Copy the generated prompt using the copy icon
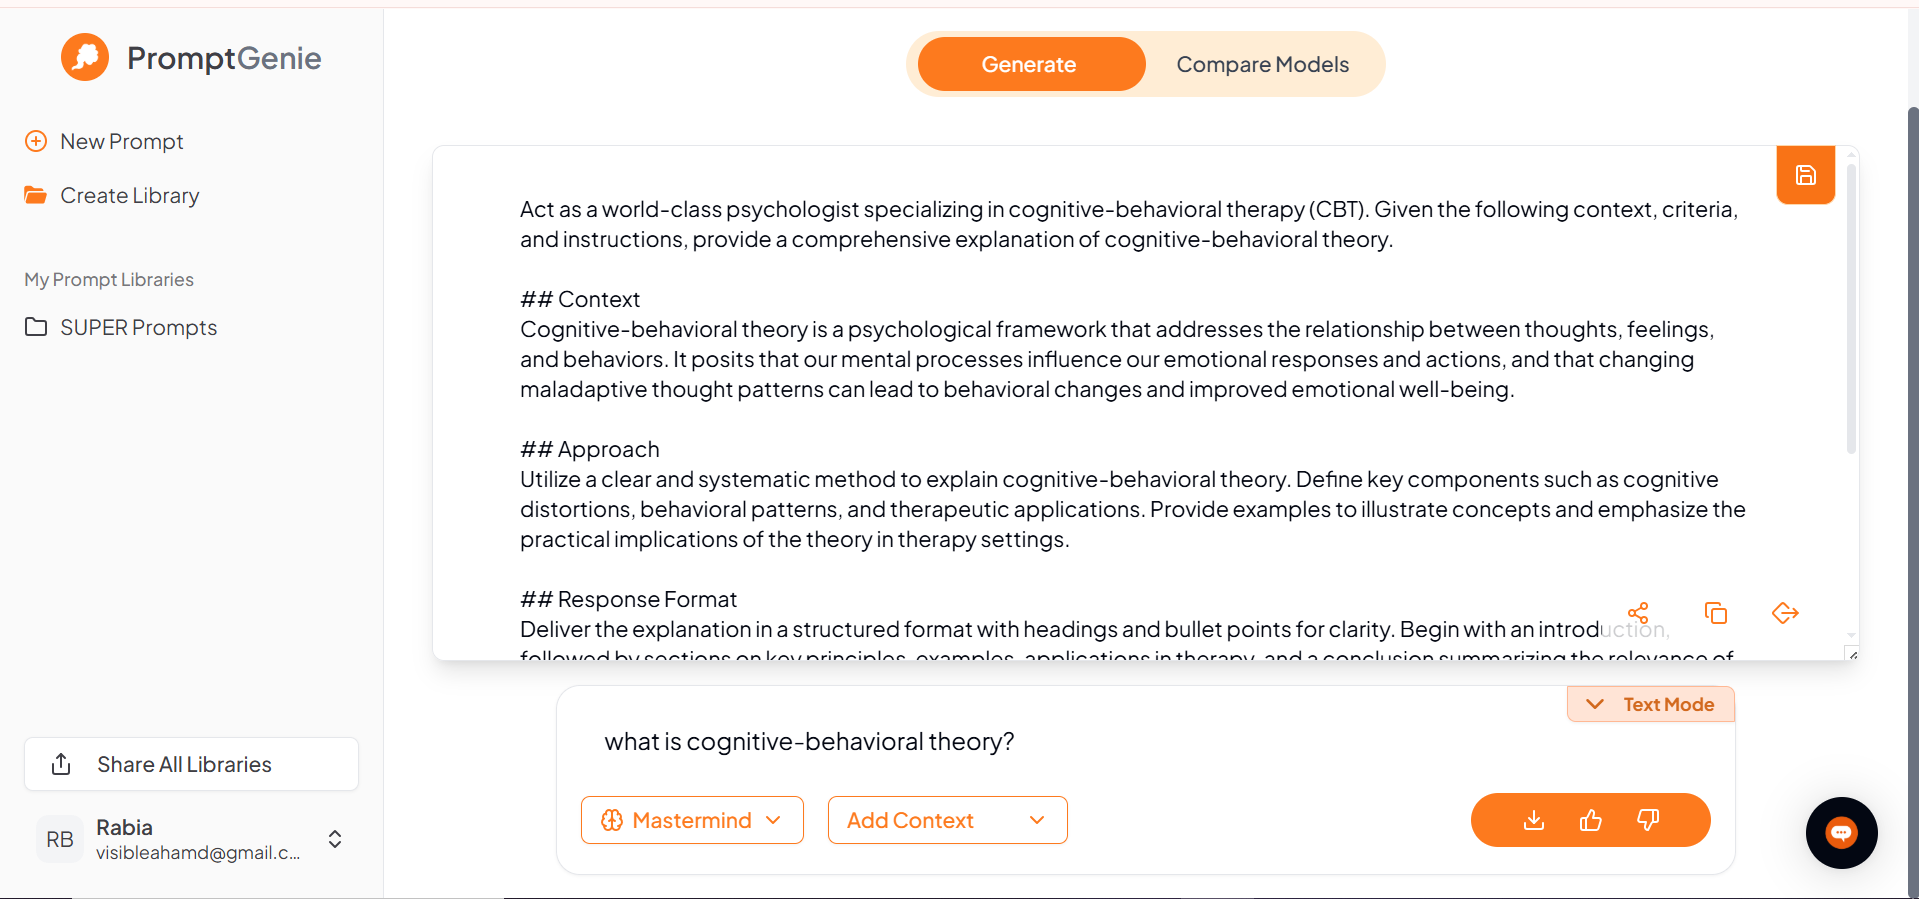1919x899 pixels. point(1716,613)
